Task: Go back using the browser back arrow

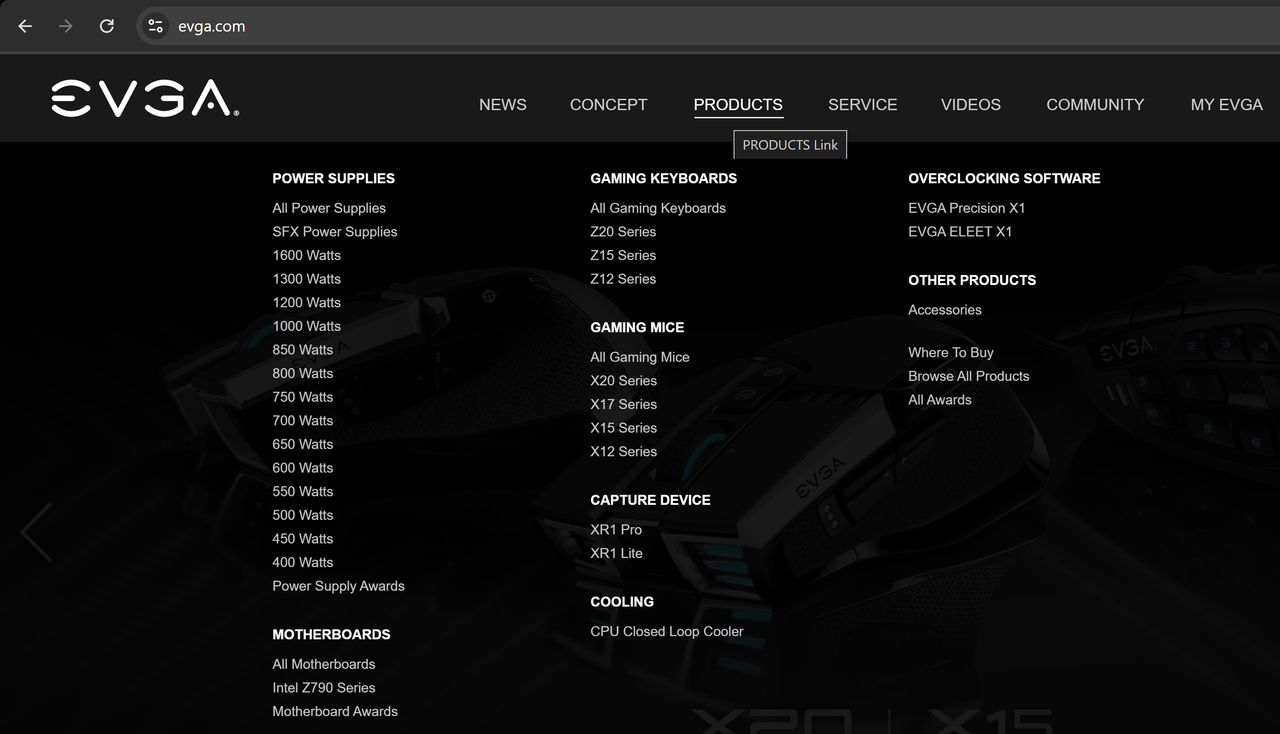Action: [x=25, y=26]
